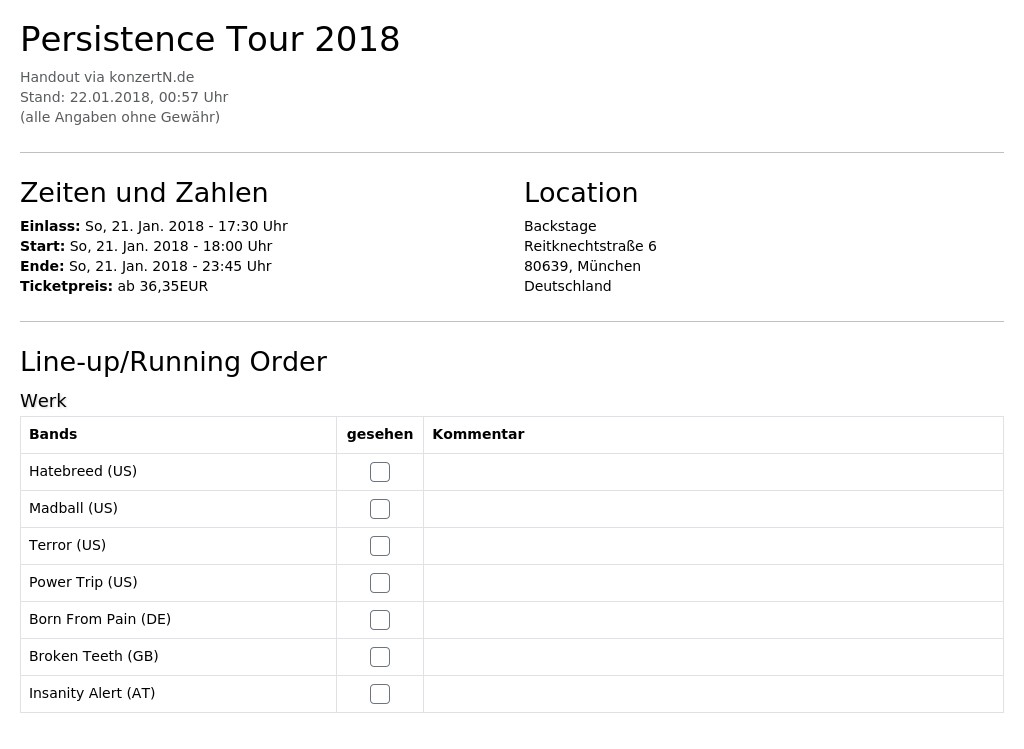Viewport: 1024px width, 749px height.
Task: Check the gesehen box for Hatebreed (US)
Action: [379, 471]
